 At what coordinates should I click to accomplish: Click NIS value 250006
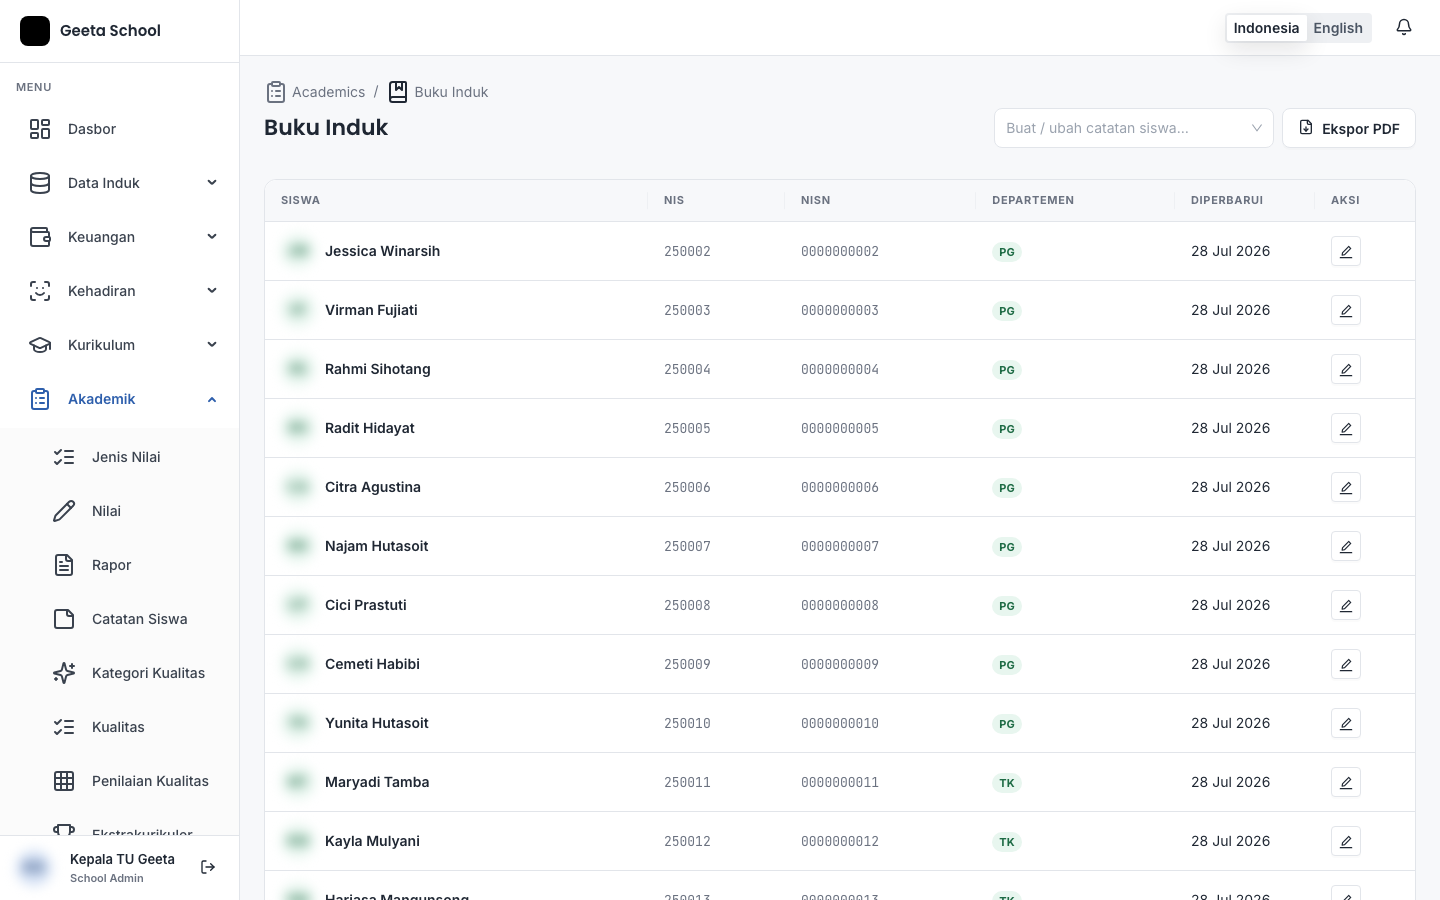pyautogui.click(x=687, y=487)
